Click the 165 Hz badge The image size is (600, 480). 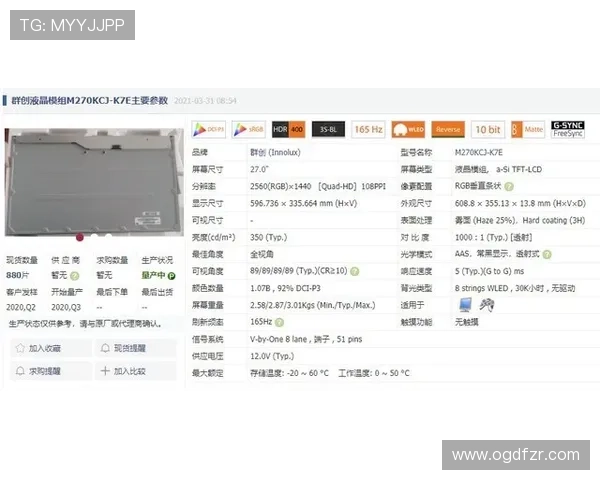[x=368, y=129]
